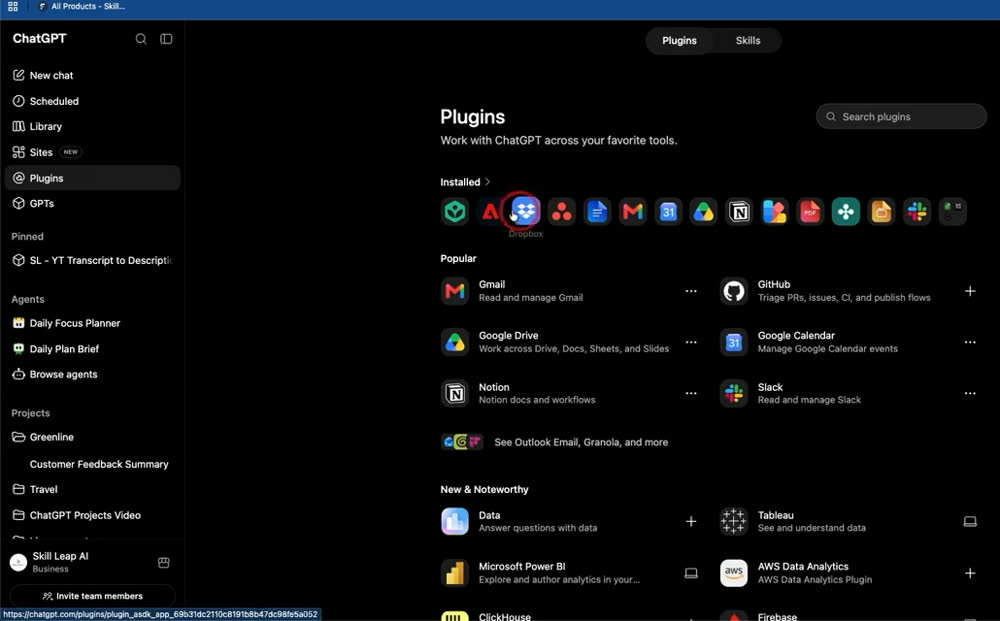Expand the Installed plugins chevron
Screen dimensions: 1000x621
488,182
